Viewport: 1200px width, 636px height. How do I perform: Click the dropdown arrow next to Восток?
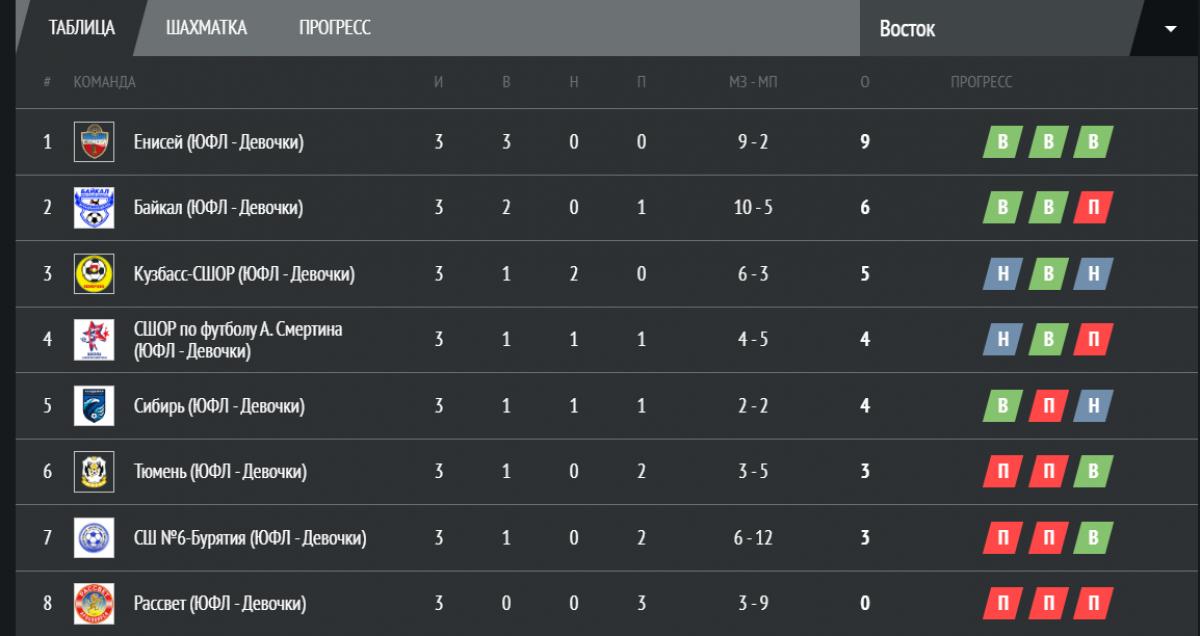(x=1170, y=29)
